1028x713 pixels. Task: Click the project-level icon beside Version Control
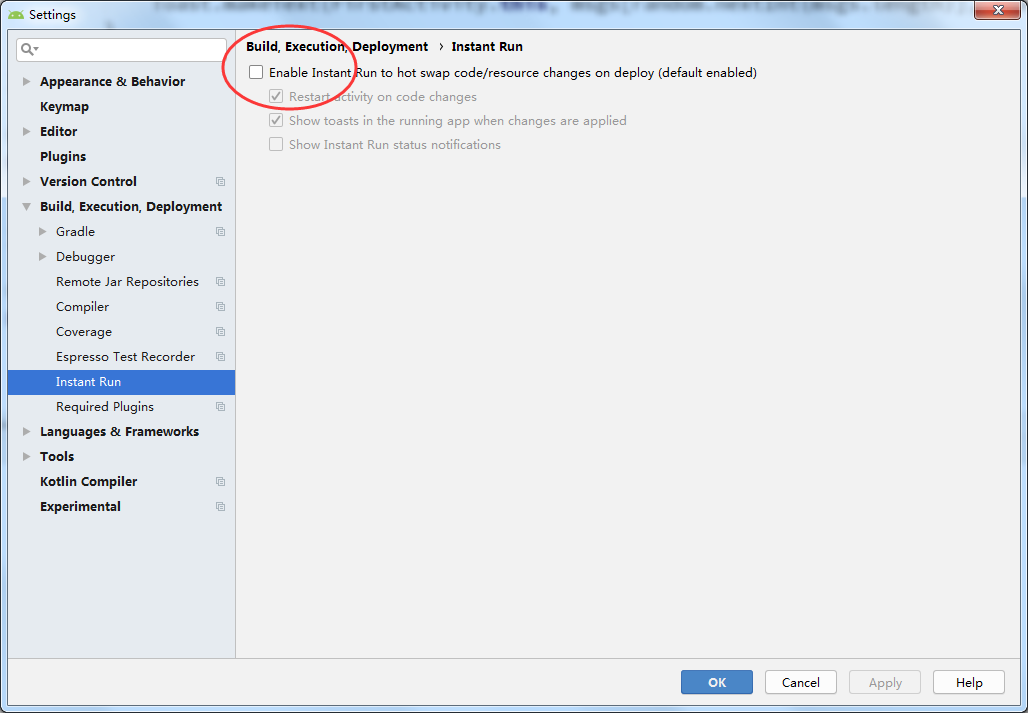[221, 182]
